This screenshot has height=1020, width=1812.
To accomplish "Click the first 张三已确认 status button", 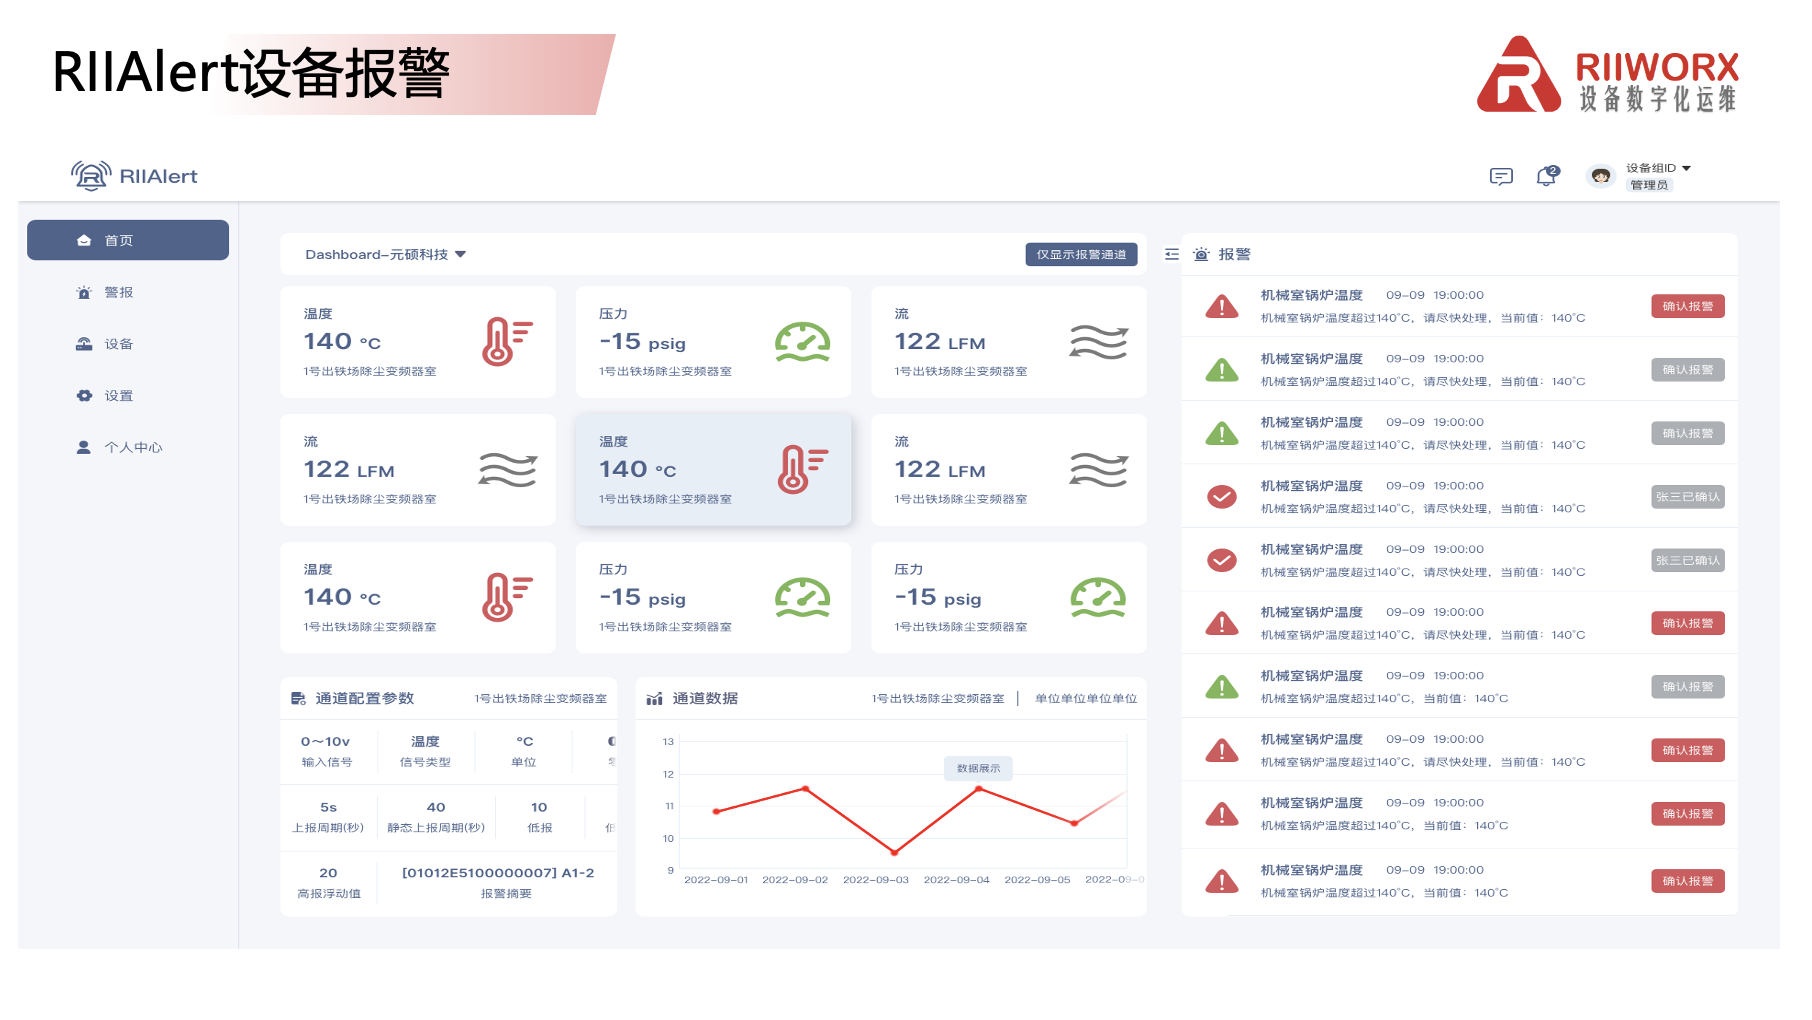I will click(1687, 497).
